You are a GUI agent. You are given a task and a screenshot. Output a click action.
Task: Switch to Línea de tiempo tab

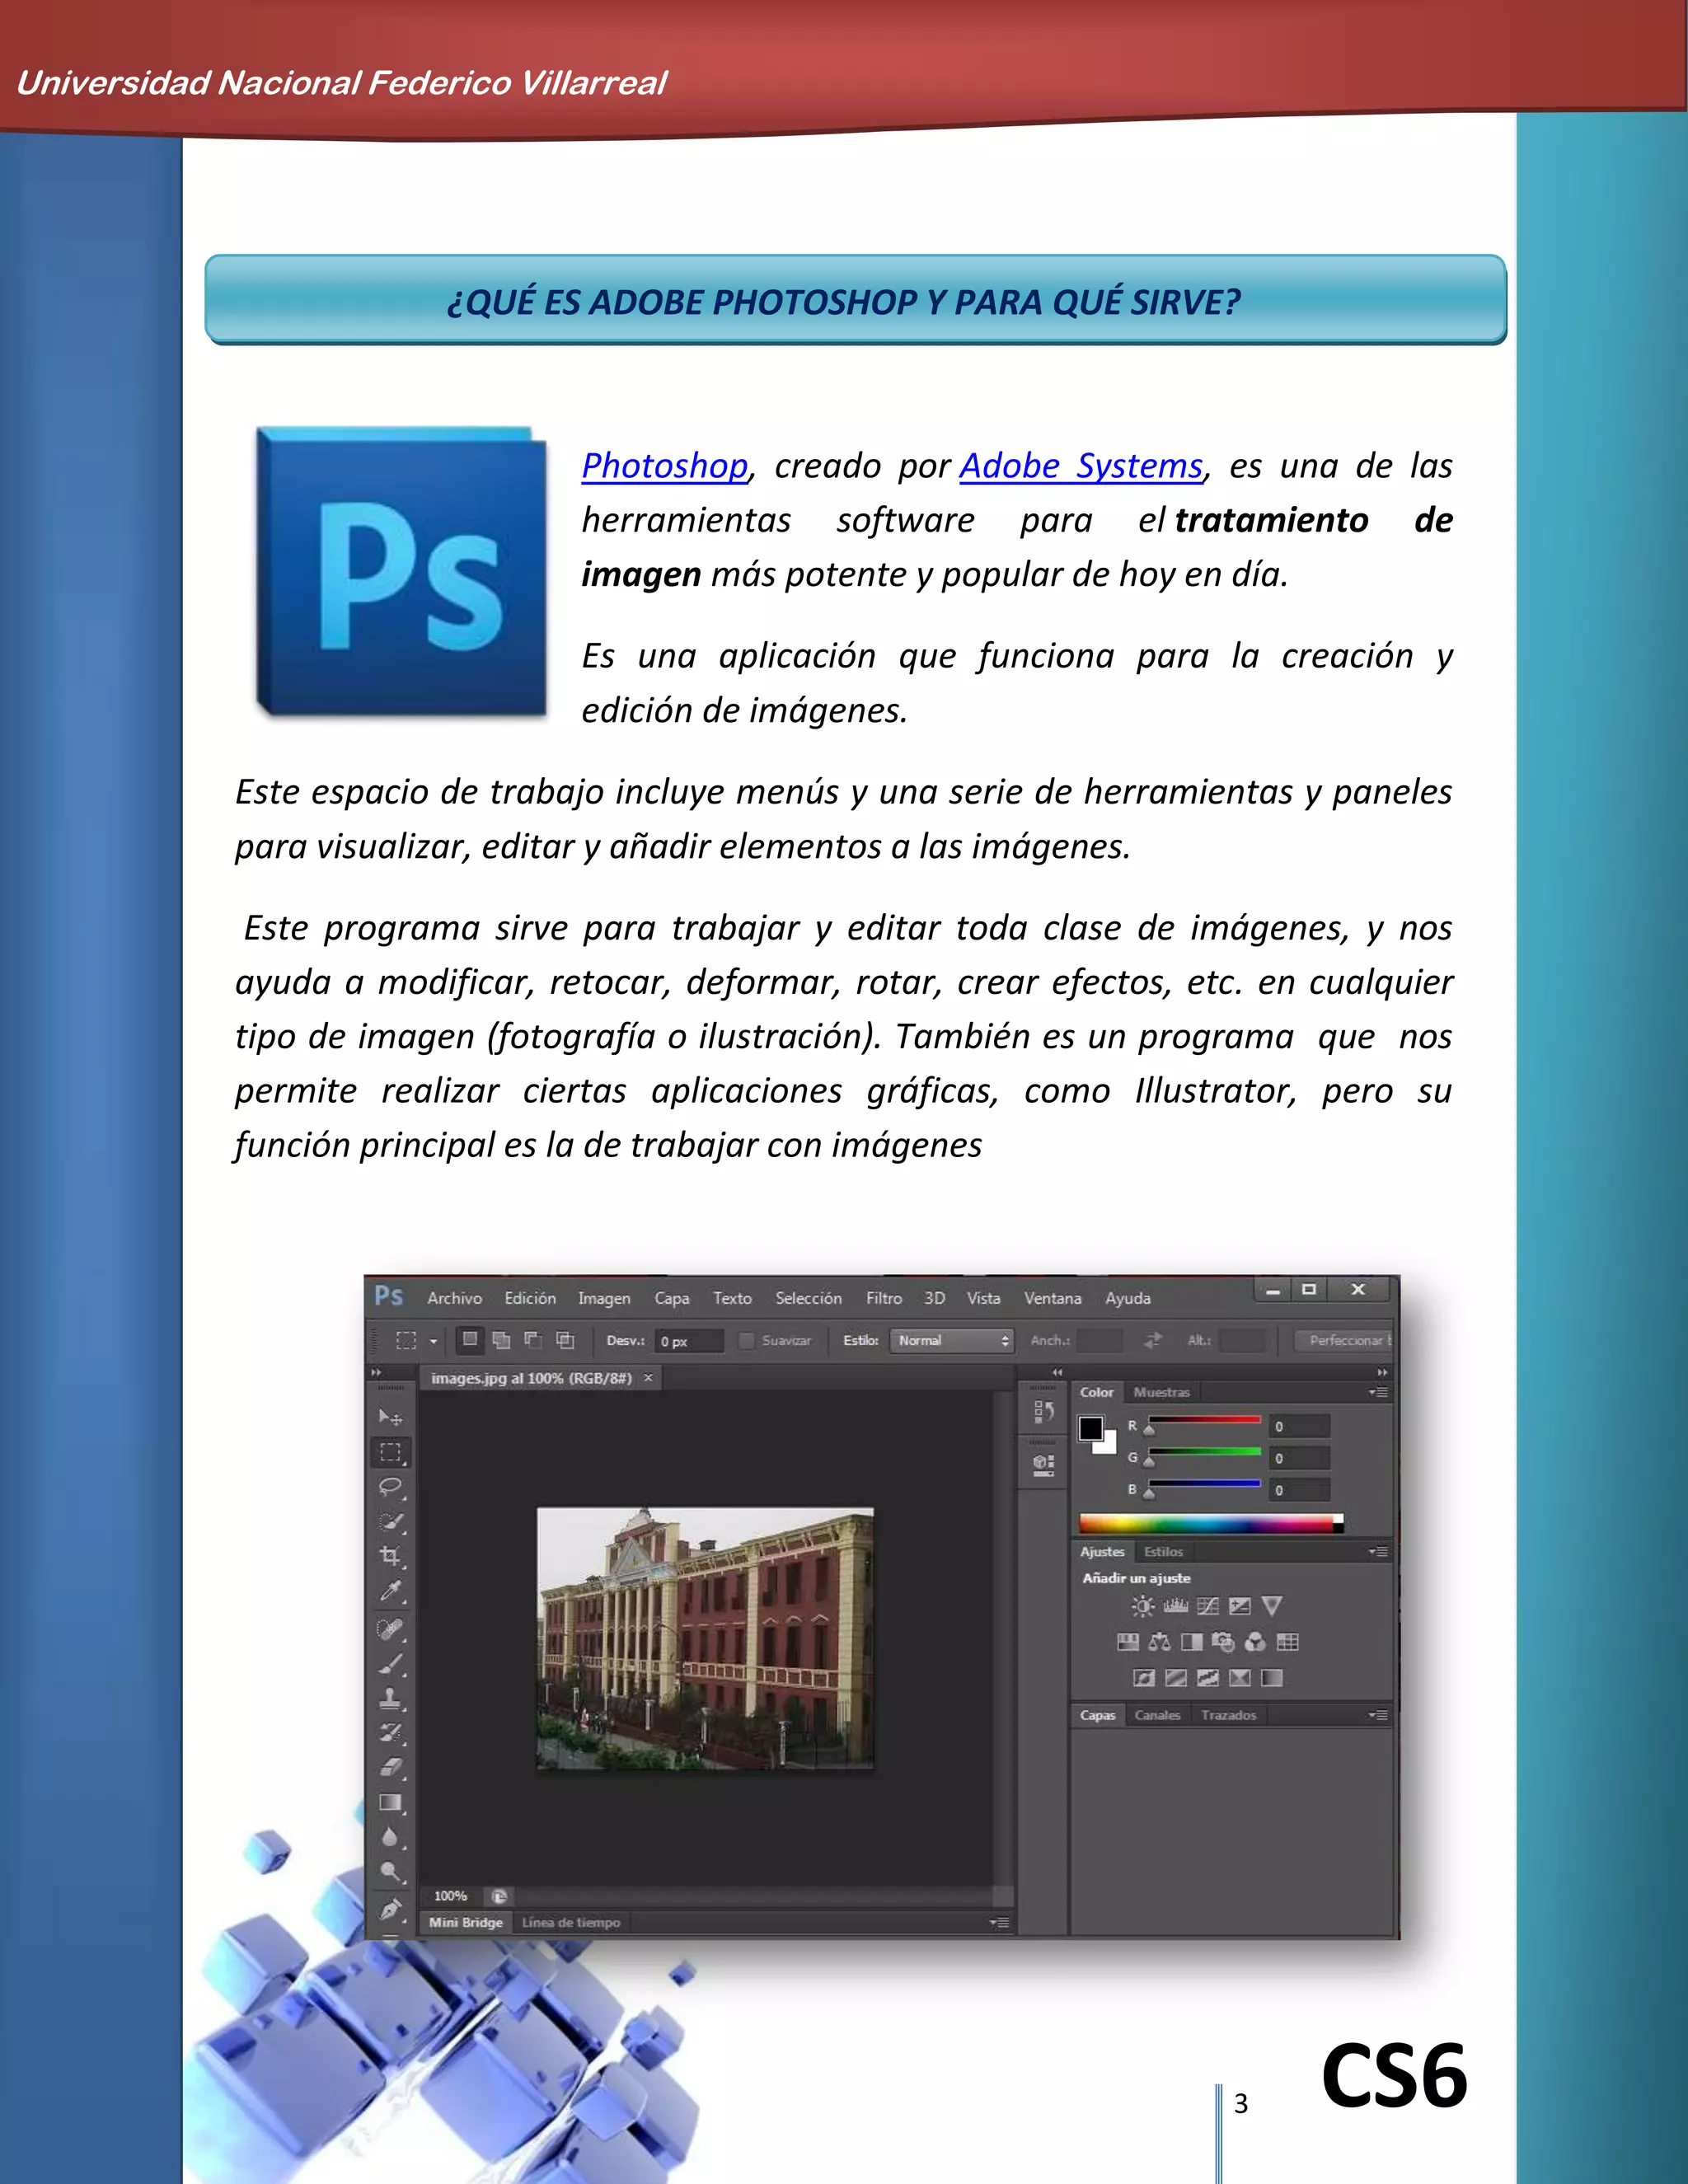tap(571, 1922)
